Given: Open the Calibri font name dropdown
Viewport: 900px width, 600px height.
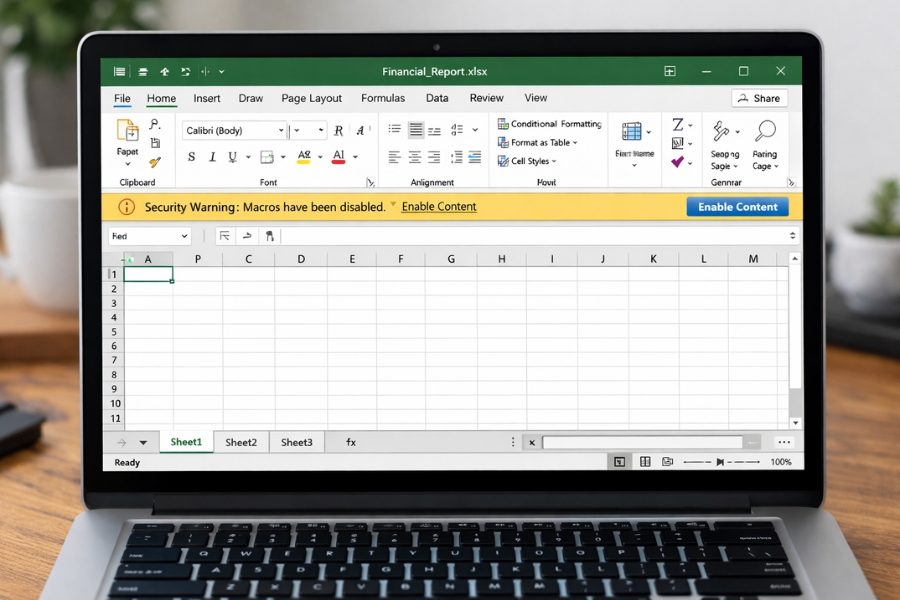Looking at the screenshot, I should 280,131.
